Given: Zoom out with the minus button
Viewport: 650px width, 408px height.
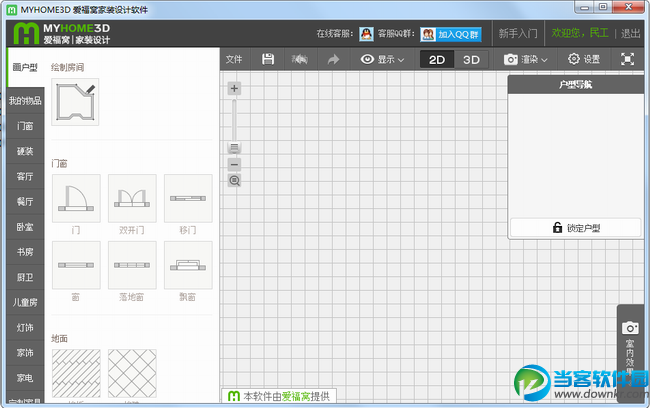Looking at the screenshot, I should pyautogui.click(x=234, y=165).
